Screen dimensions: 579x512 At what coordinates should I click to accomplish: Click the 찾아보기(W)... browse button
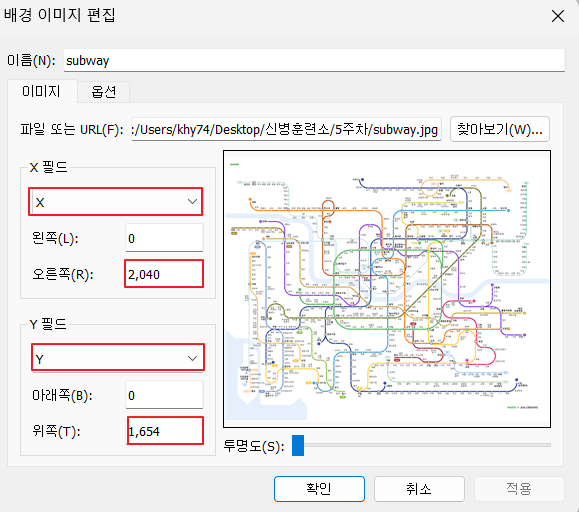pyautogui.click(x=500, y=130)
